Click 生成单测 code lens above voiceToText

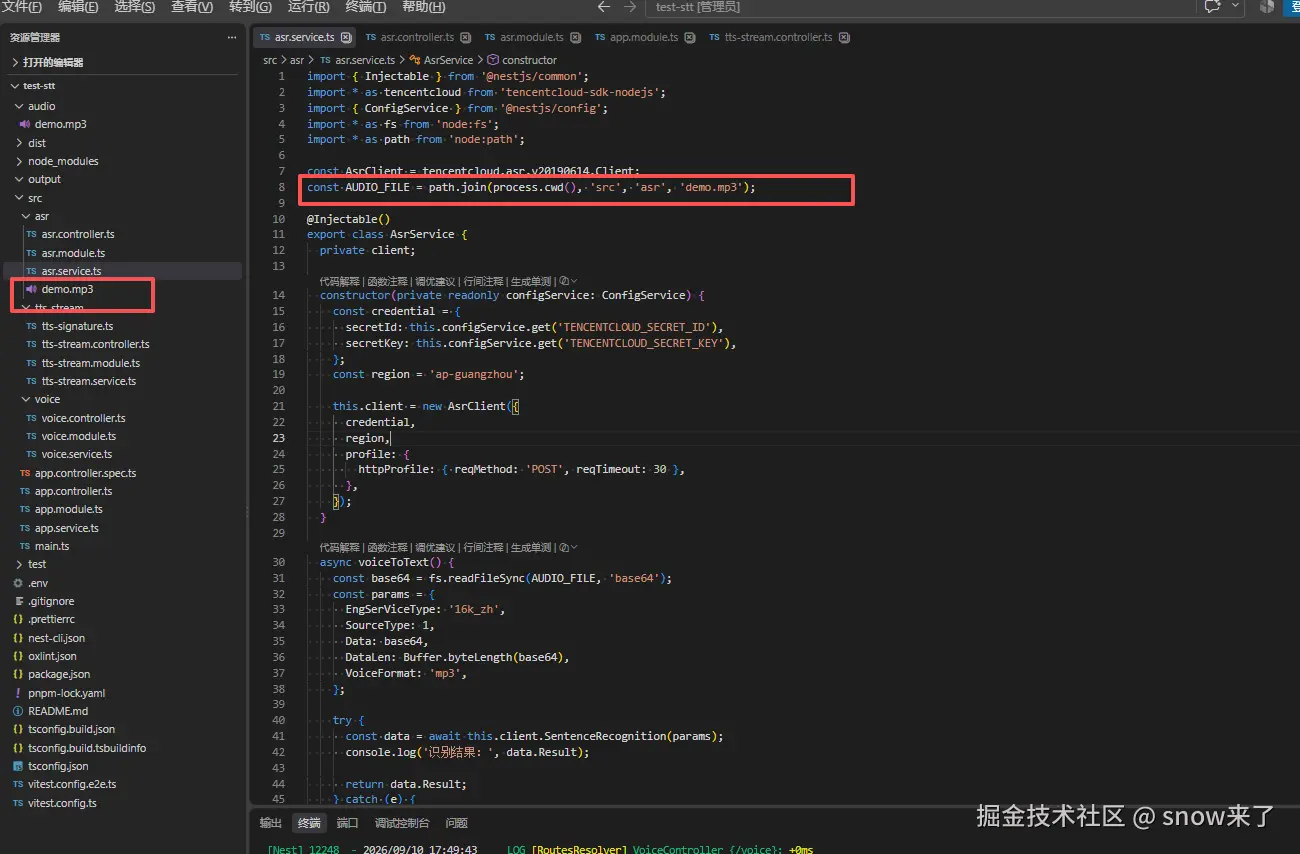[x=531, y=547]
